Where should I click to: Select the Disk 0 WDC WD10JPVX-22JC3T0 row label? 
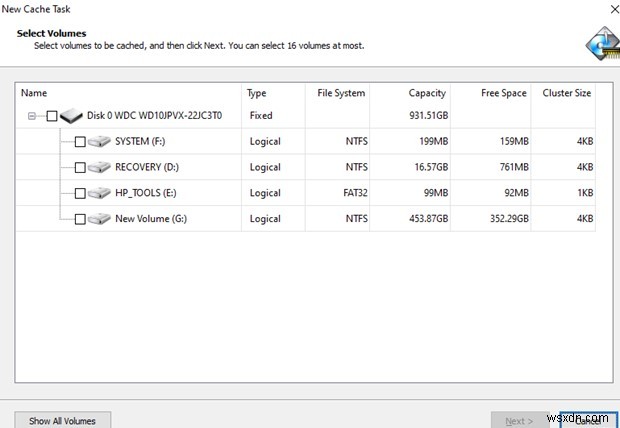(154, 116)
